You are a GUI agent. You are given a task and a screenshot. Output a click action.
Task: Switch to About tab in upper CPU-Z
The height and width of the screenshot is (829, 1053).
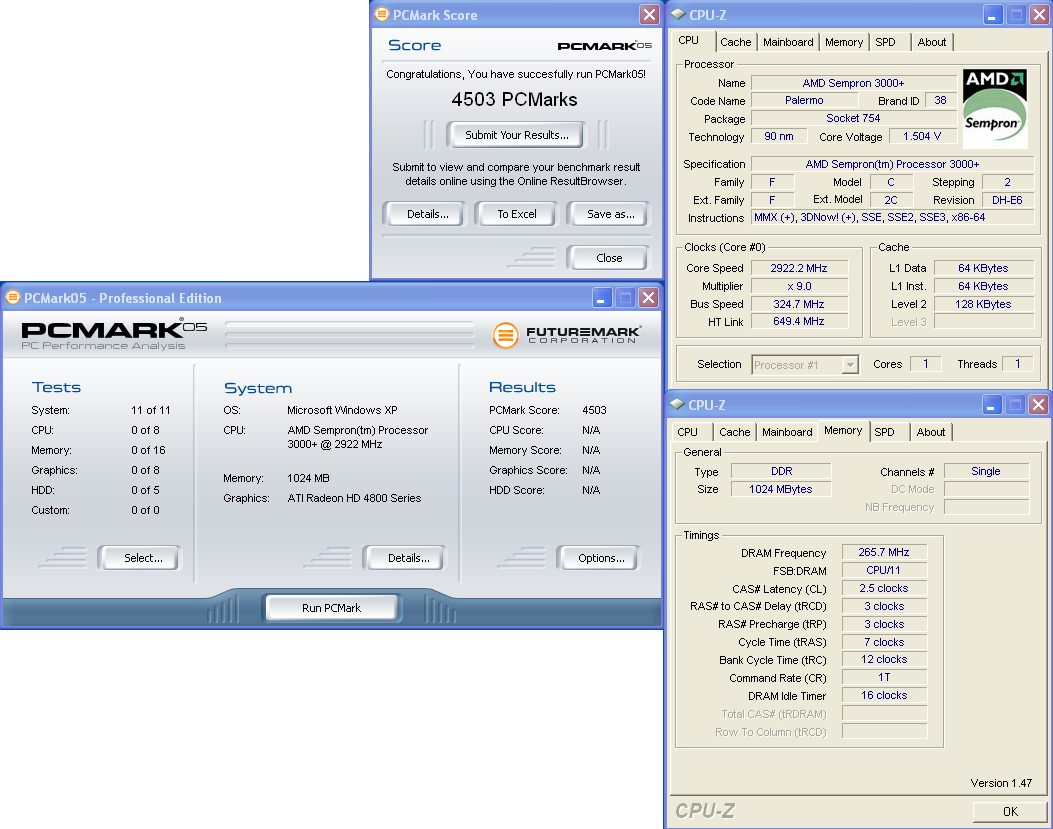coord(931,42)
